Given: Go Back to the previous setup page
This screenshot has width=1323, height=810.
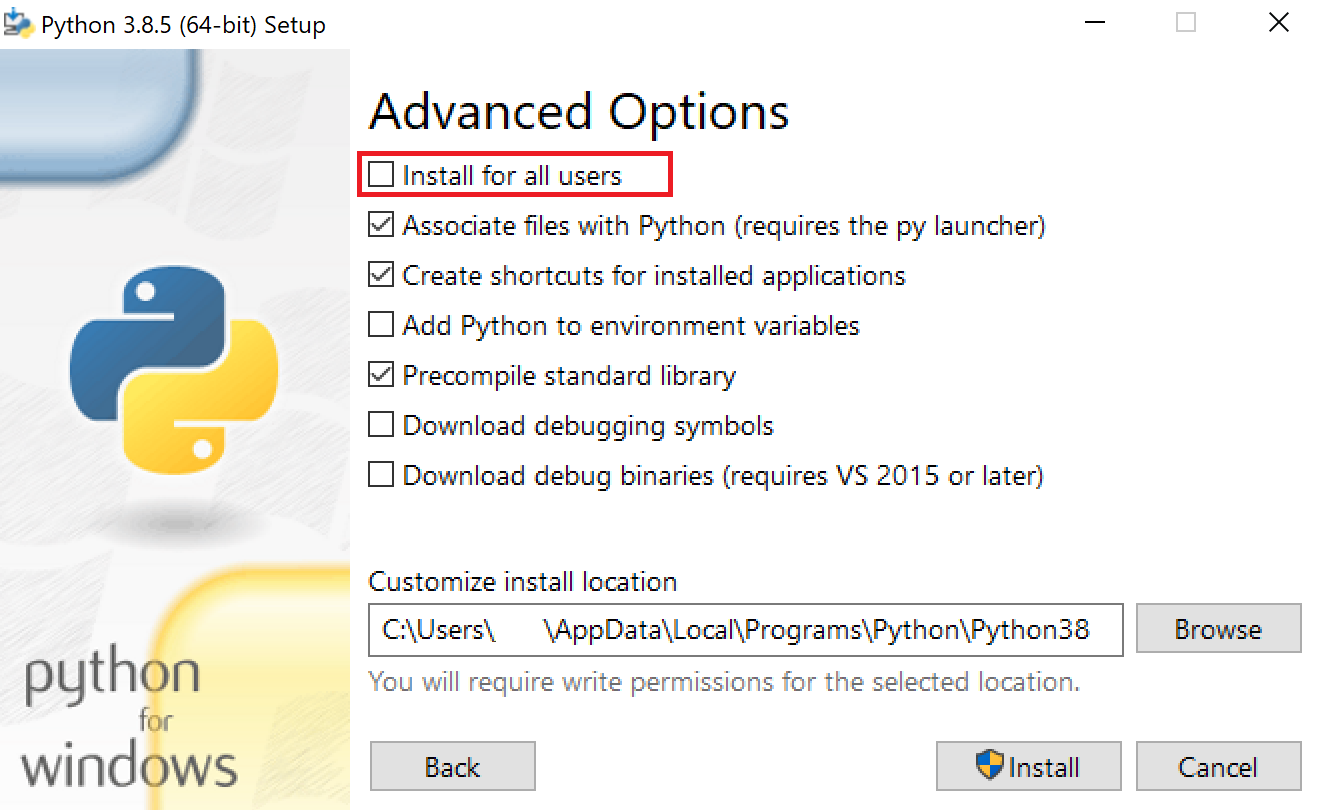Looking at the screenshot, I should 453,767.
